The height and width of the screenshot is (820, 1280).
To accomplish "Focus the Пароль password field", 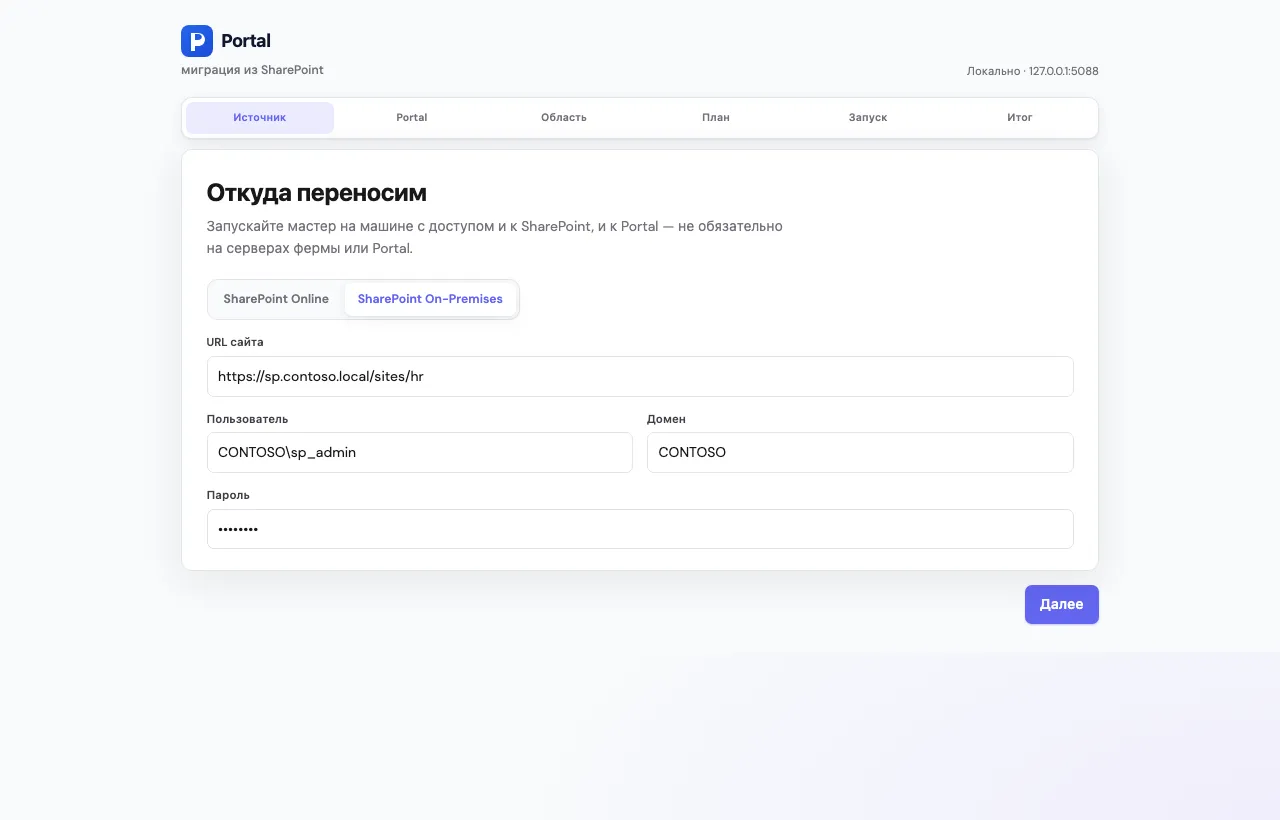I will coord(640,529).
